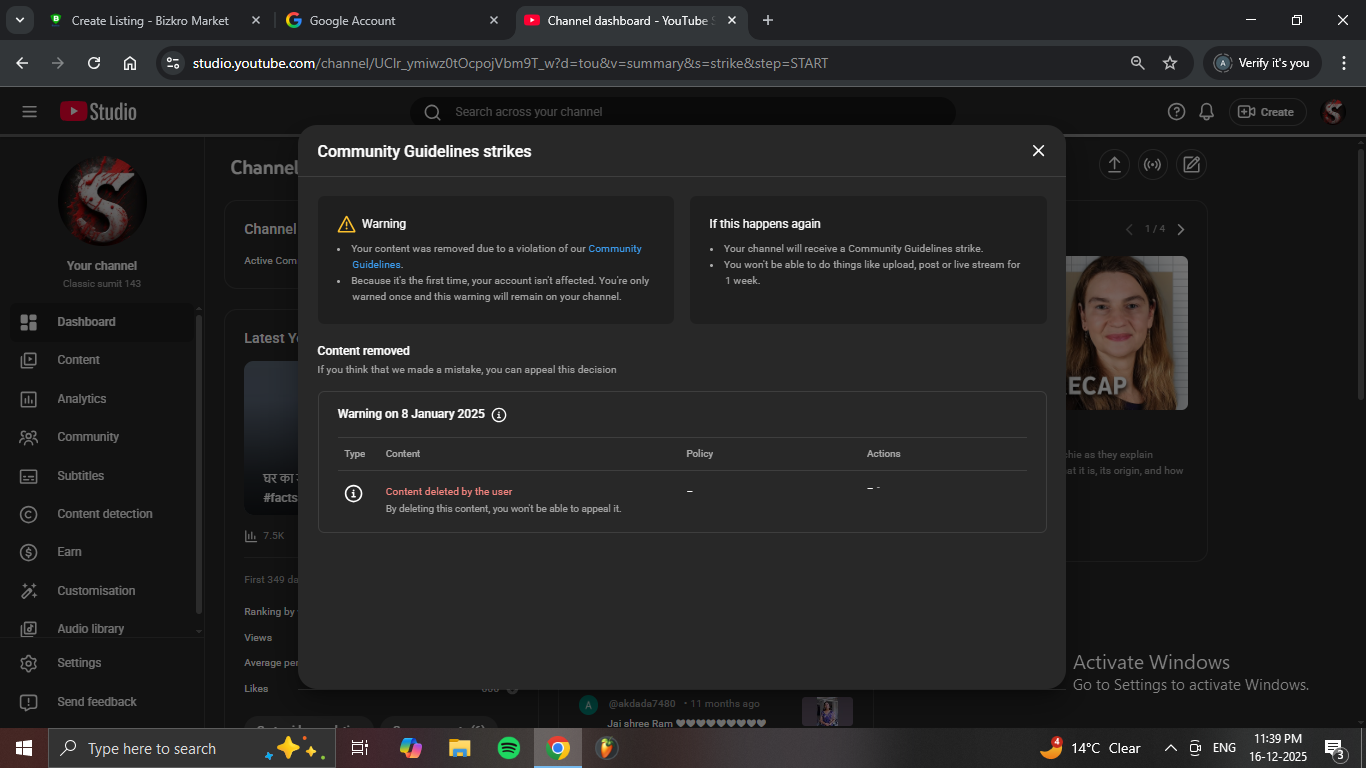Expand the system tray hidden icons chevron
The width and height of the screenshot is (1366, 768).
1170,748
